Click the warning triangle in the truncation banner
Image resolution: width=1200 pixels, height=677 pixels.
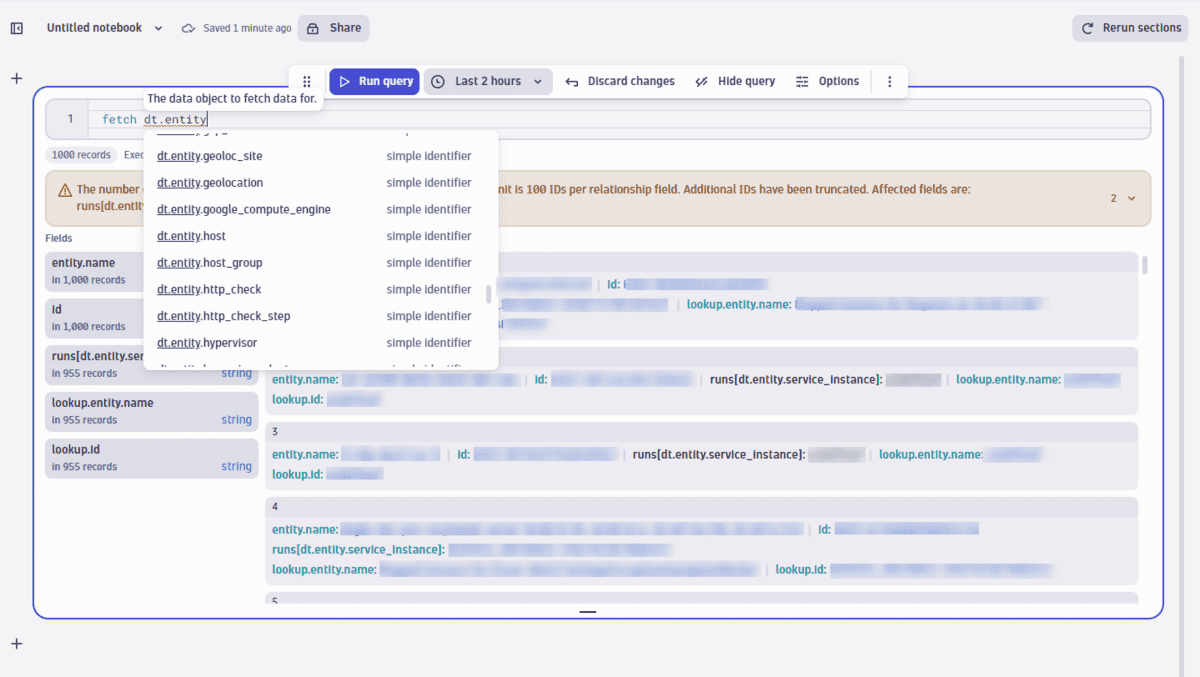click(x=65, y=188)
